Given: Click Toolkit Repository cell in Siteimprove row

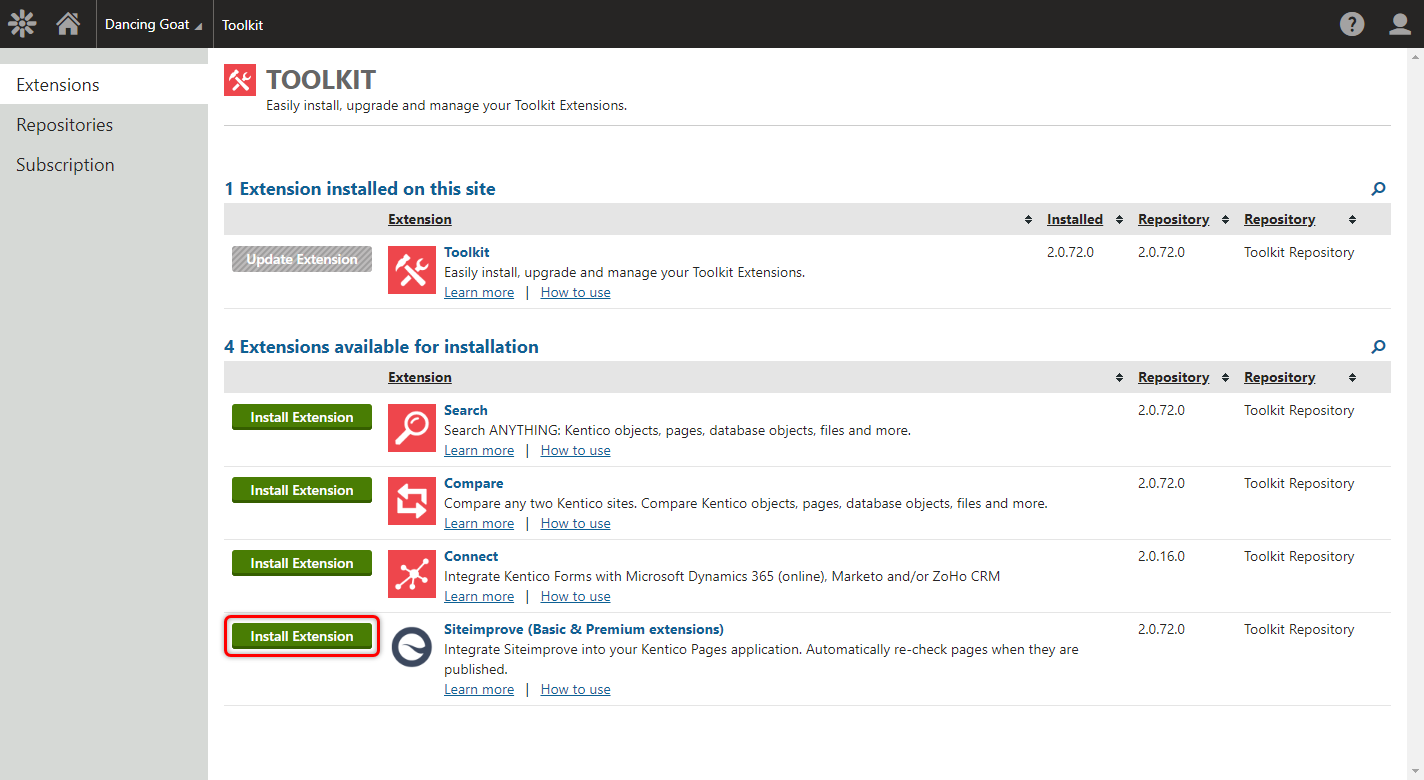Looking at the screenshot, I should [1299, 629].
